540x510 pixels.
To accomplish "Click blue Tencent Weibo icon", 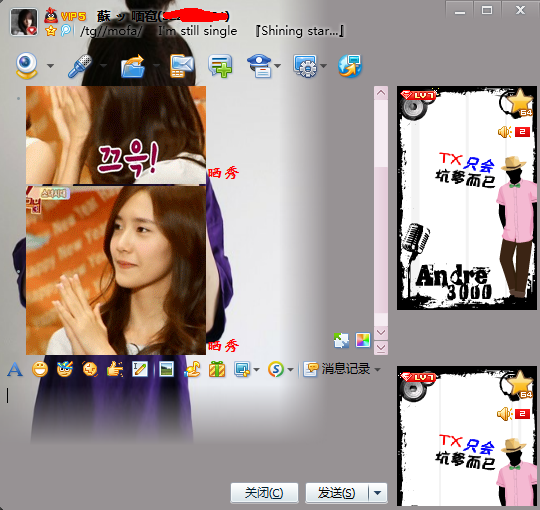I will coord(65,30).
